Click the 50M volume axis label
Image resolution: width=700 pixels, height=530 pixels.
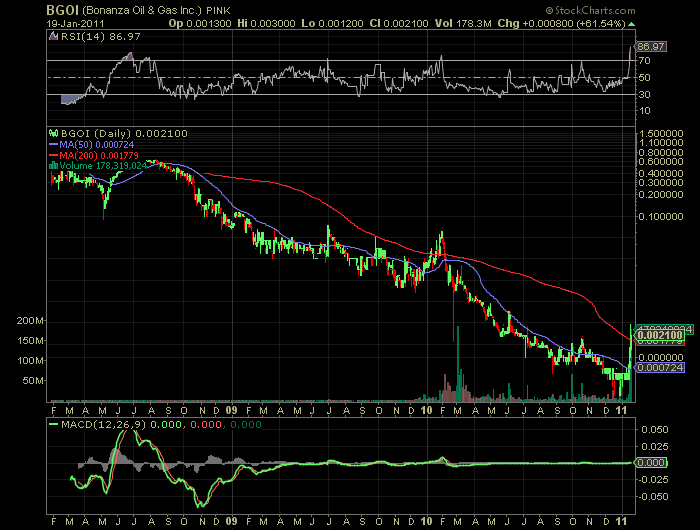click(x=33, y=381)
